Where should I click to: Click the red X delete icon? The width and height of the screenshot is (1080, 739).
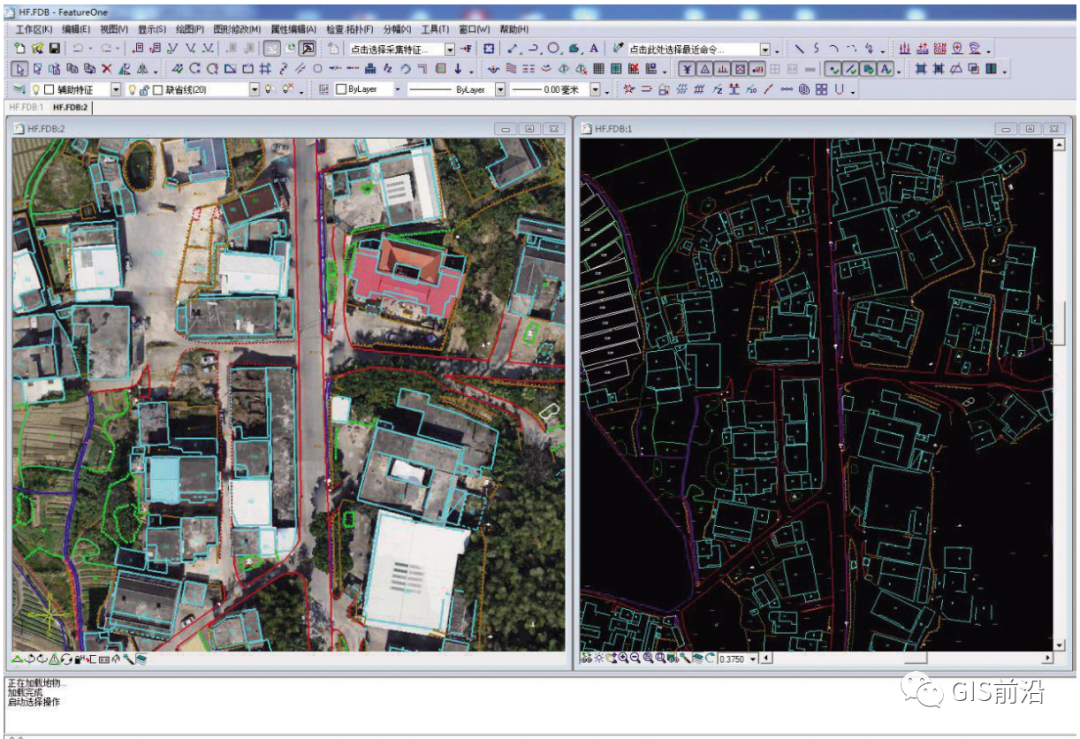[107, 69]
